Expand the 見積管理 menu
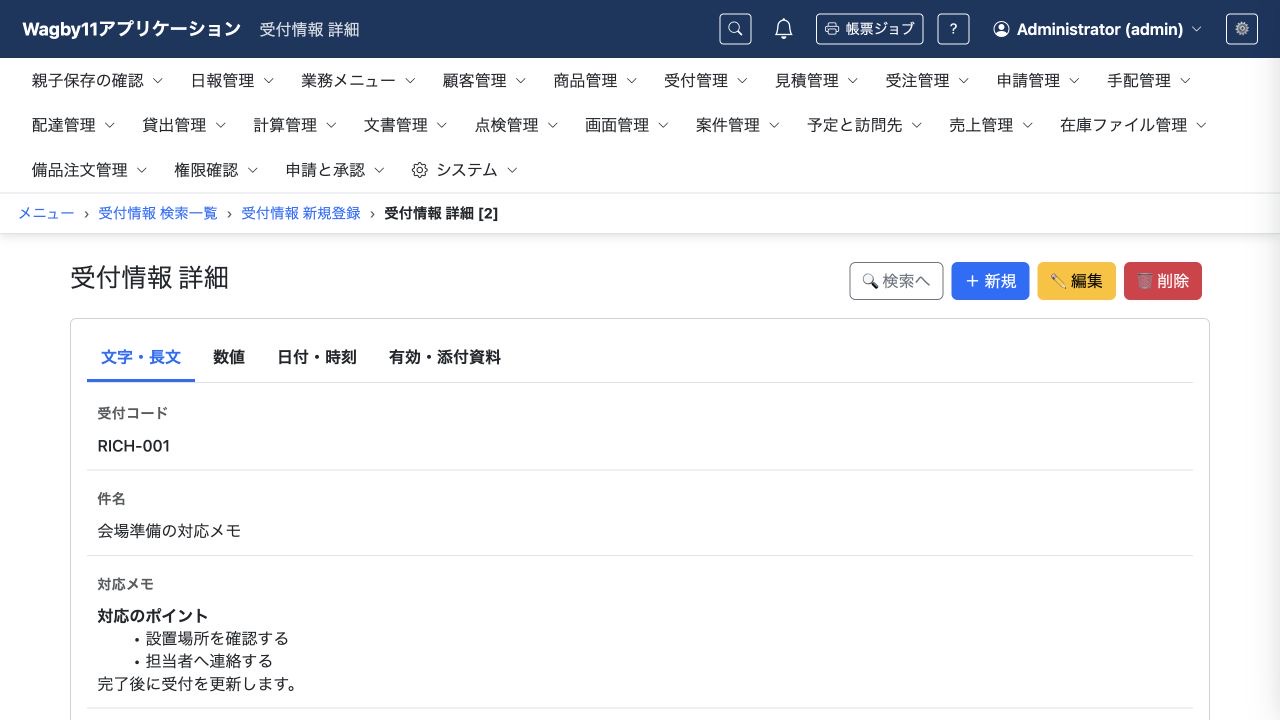The height and width of the screenshot is (720, 1280). pos(817,81)
